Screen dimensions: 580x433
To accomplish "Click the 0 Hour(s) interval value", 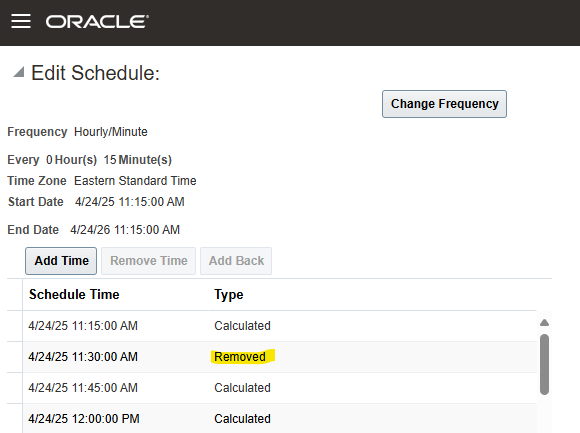I will (x=71, y=160).
